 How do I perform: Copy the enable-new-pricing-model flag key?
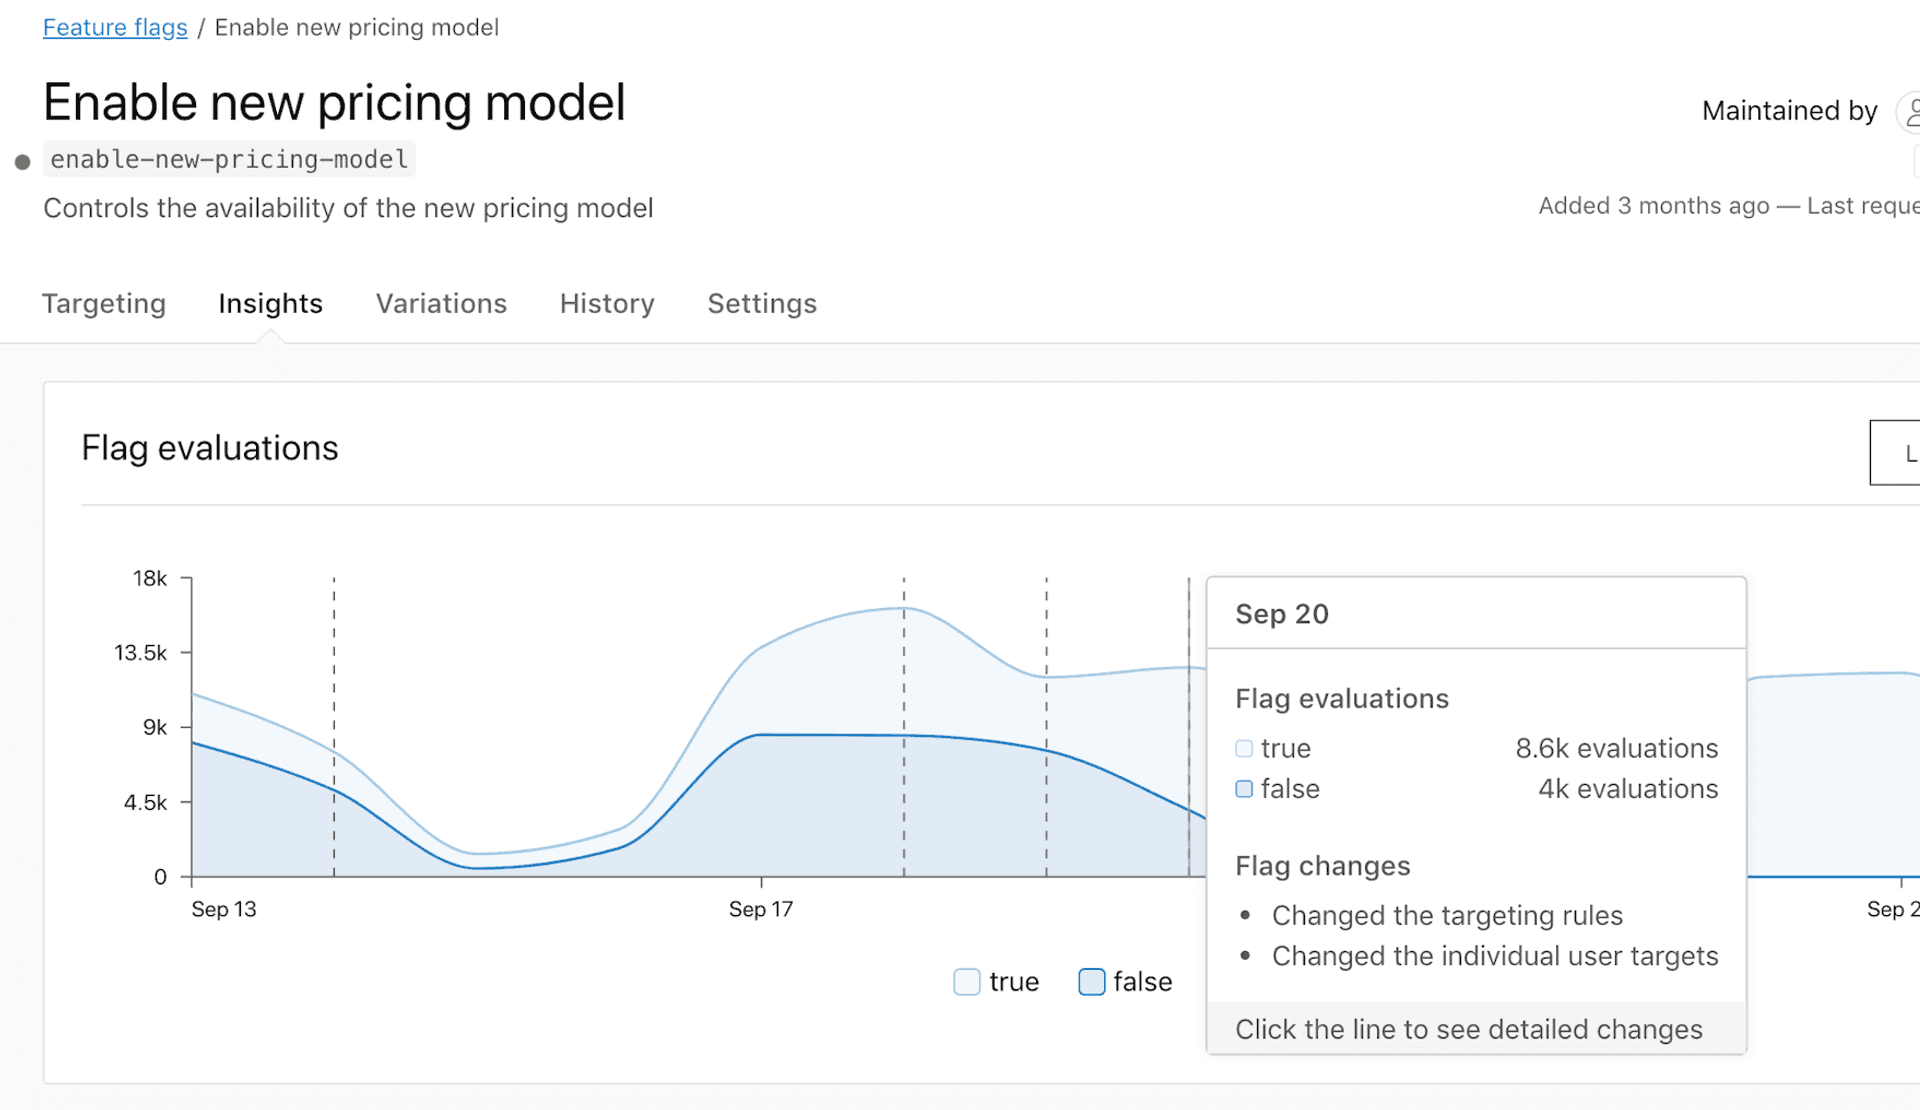point(229,158)
